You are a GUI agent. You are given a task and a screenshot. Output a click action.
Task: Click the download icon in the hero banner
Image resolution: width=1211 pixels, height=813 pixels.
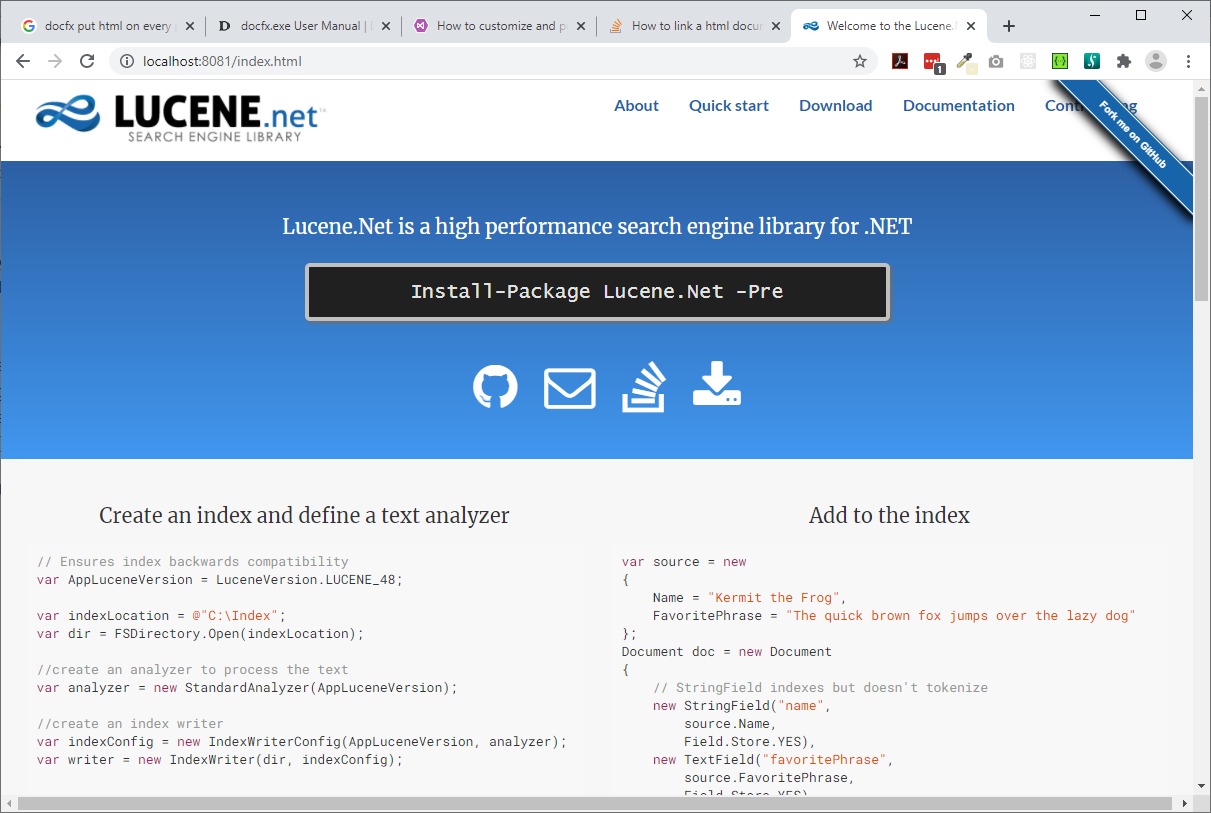pos(717,385)
